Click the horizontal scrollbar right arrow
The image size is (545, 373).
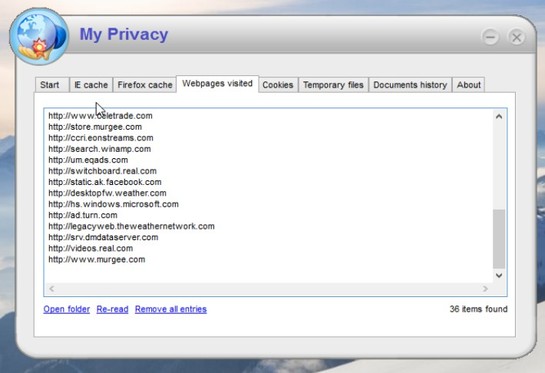tap(485, 289)
